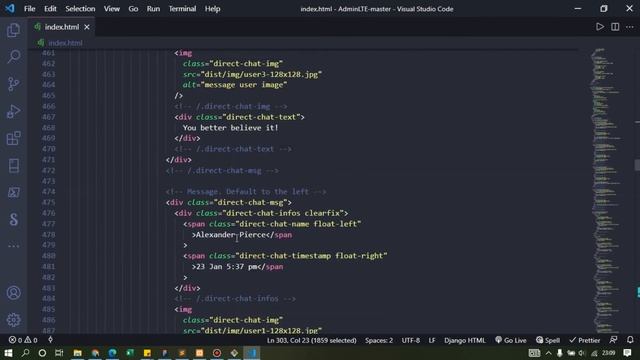Open the Terminal menu

coord(182,9)
